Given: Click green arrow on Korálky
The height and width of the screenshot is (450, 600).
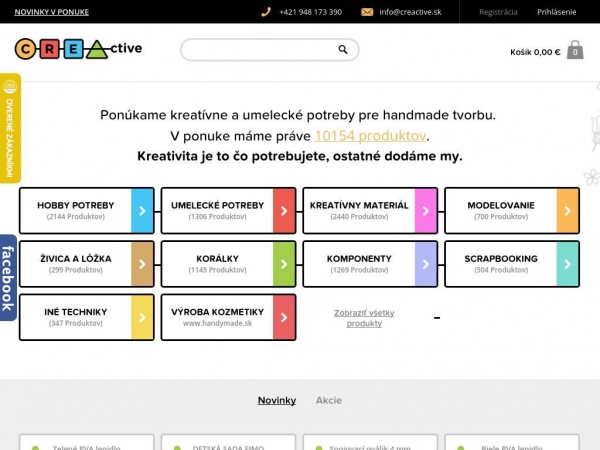Looking at the screenshot, I should (284, 264).
